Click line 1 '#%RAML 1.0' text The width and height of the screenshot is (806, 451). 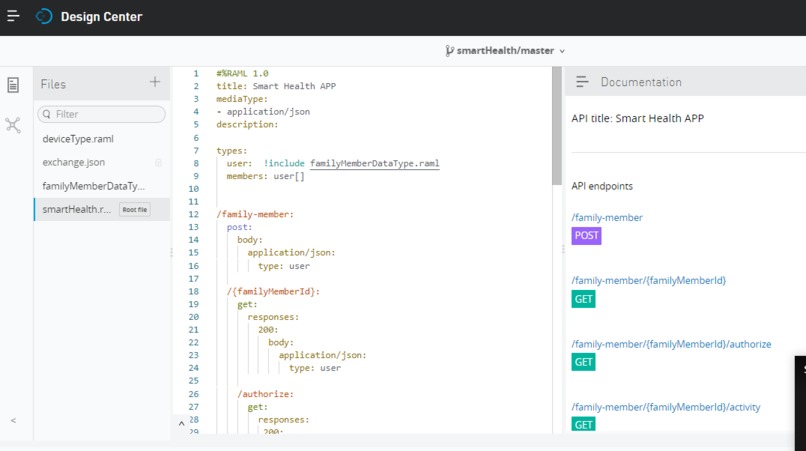pos(242,74)
